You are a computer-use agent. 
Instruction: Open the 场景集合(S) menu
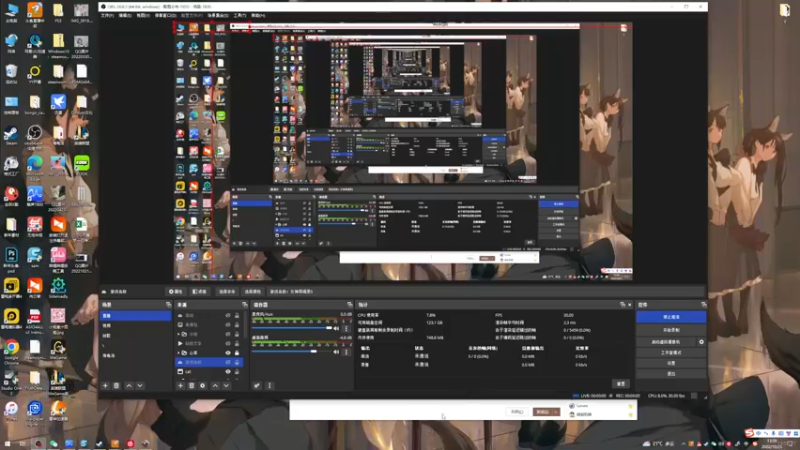coord(218,16)
